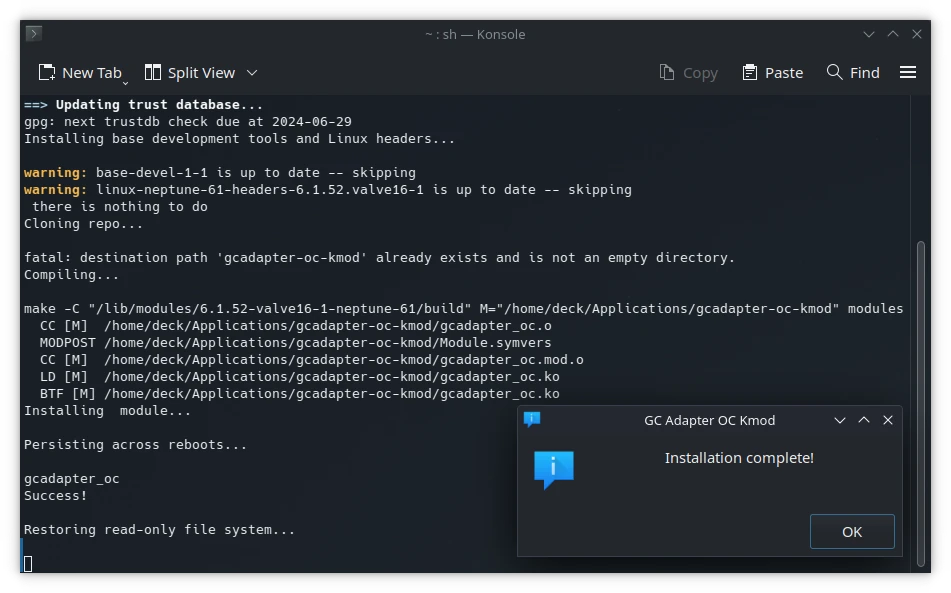Image resolution: width=951 pixels, height=593 pixels.
Task: Click the Split View button
Action: 189,73
